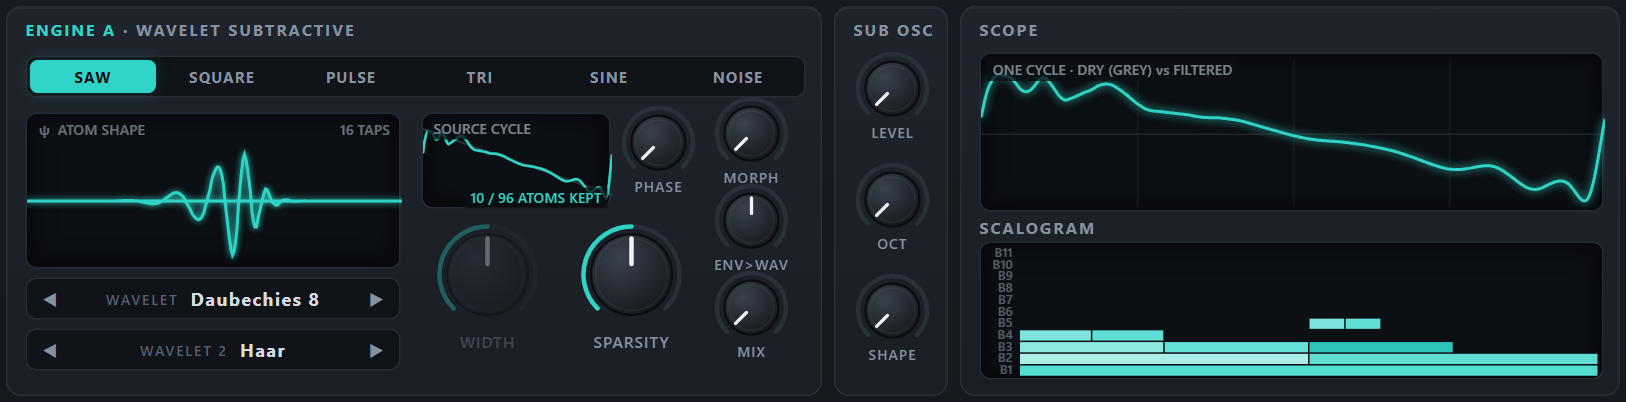Click the 'ENGINE A · WAVELET SUBTRACTIVE' heading

point(190,31)
